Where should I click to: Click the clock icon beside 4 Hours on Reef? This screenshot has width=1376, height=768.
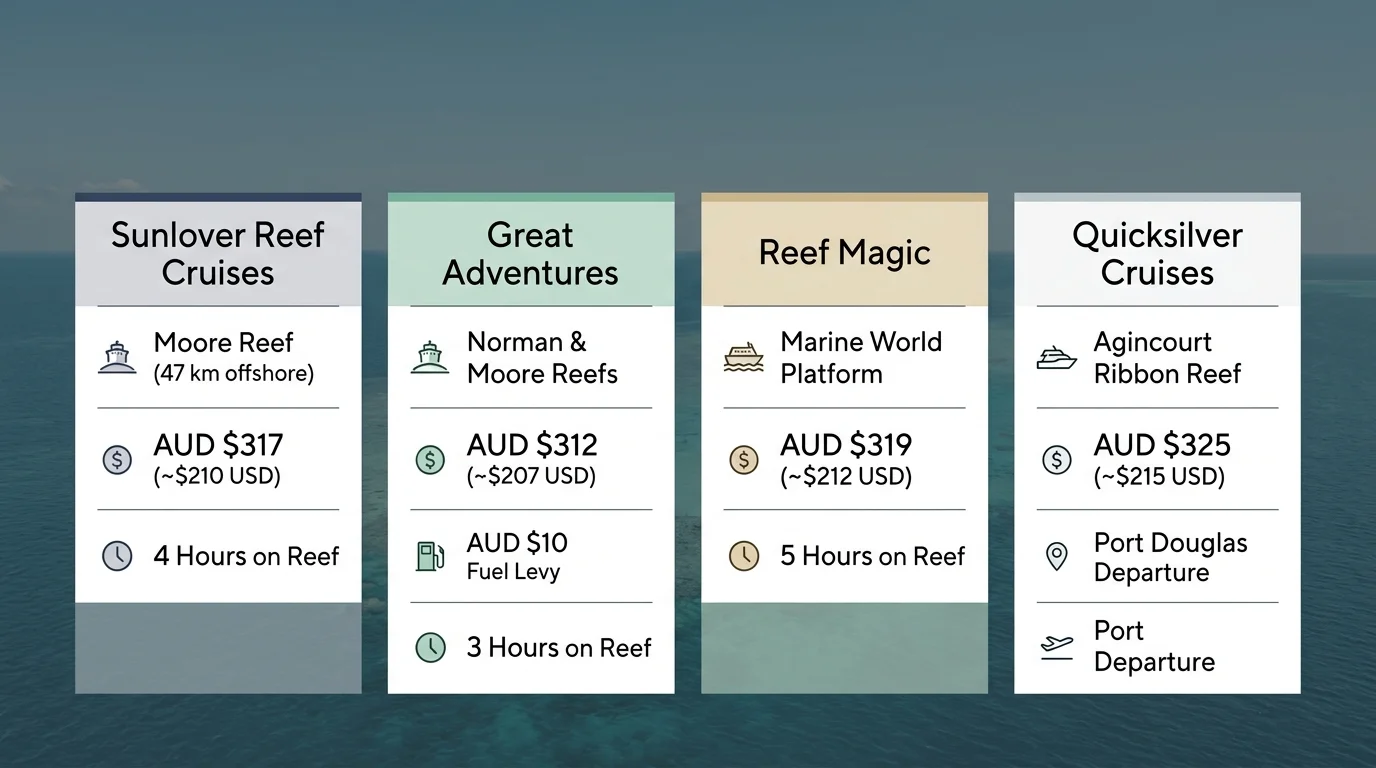[117, 556]
